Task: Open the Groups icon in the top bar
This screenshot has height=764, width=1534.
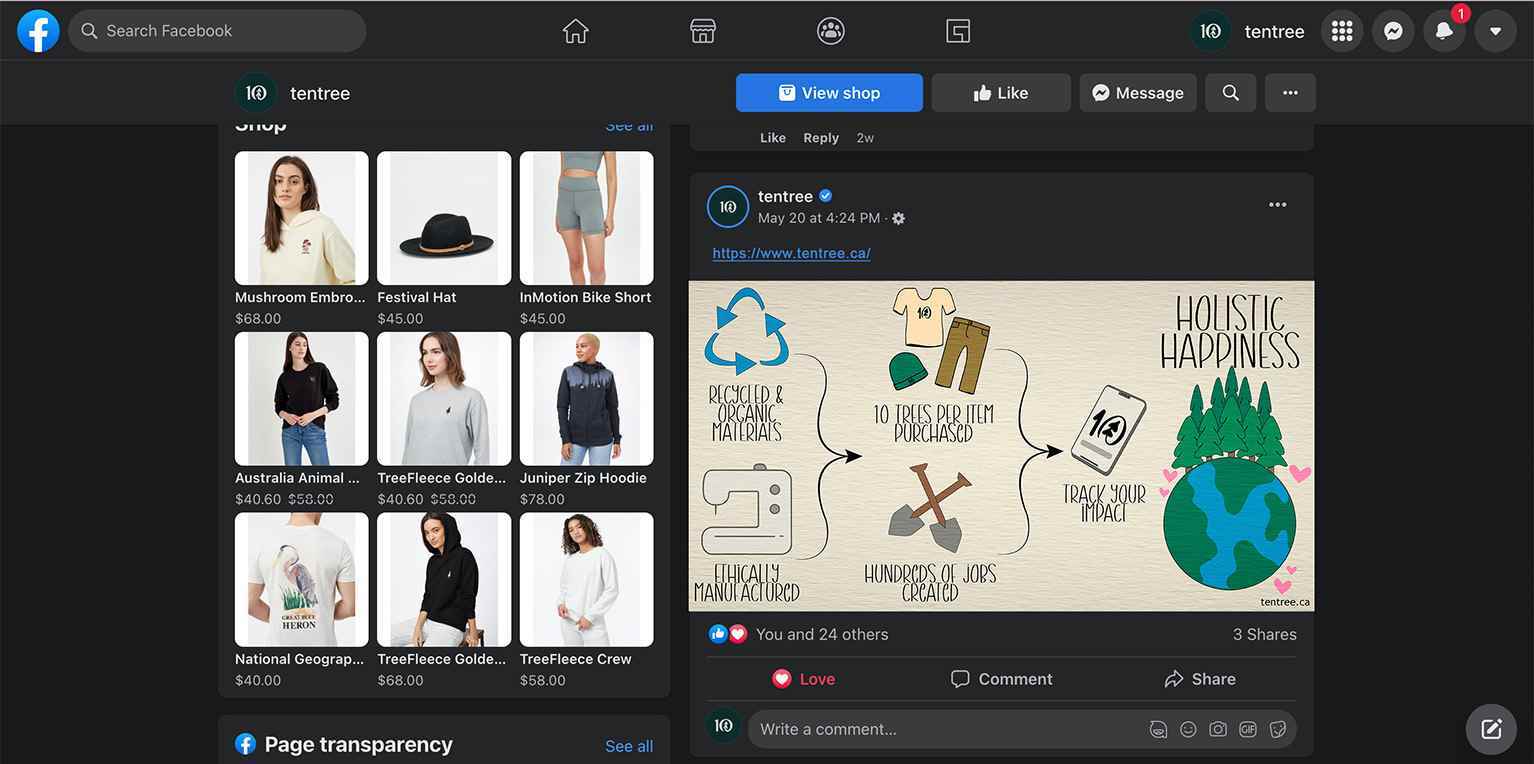Action: pyautogui.click(x=830, y=31)
